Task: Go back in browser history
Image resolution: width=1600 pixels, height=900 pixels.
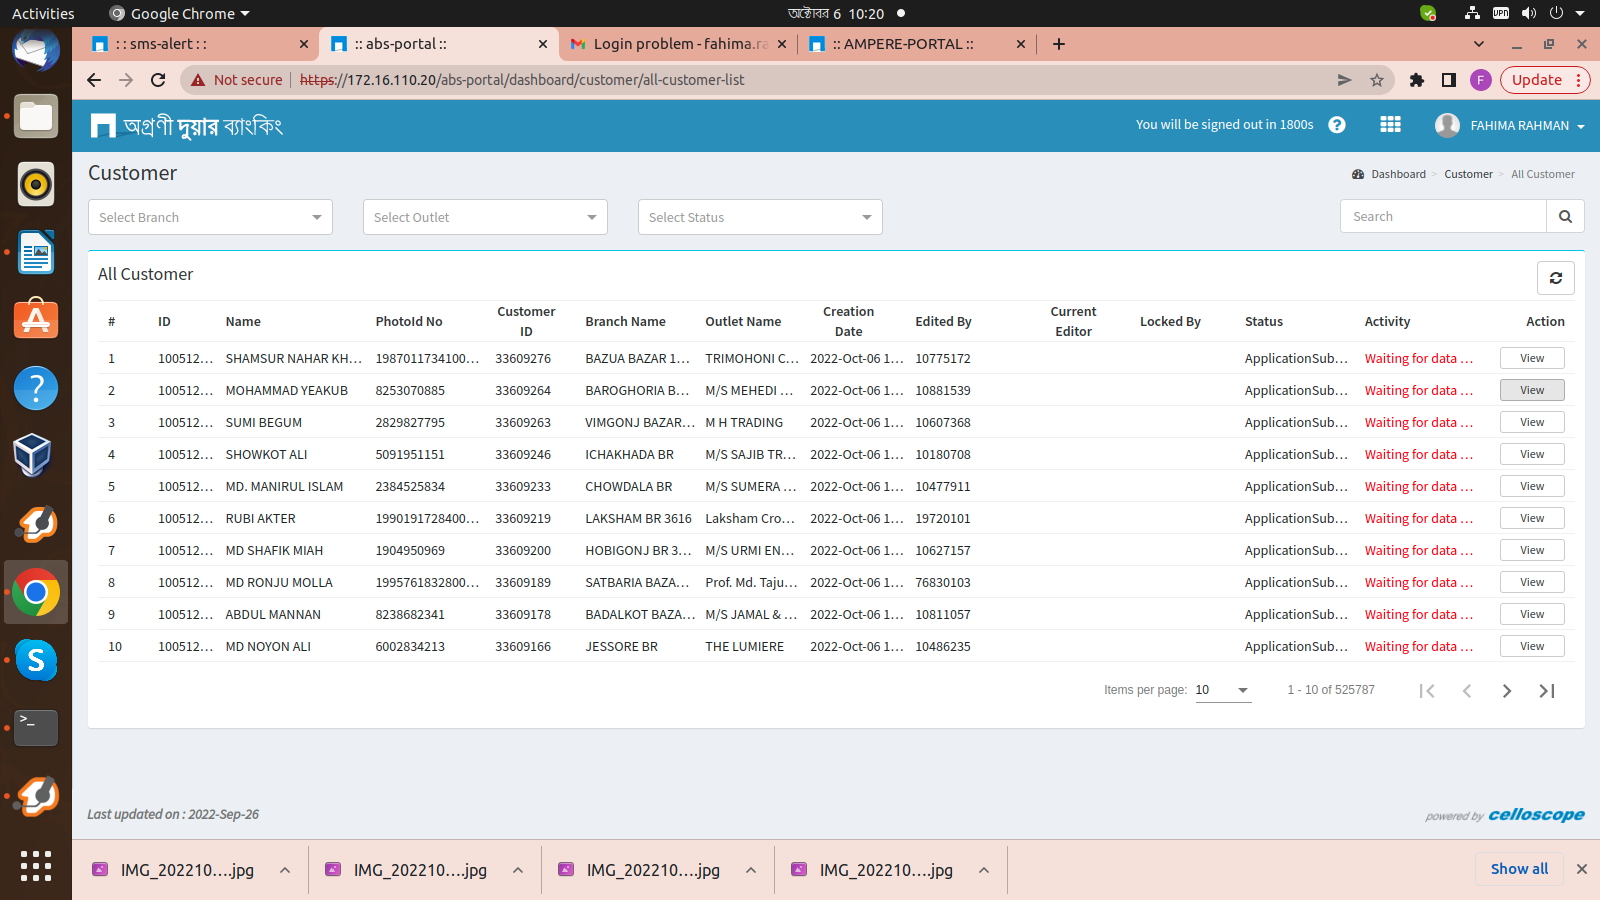Action: pos(94,80)
